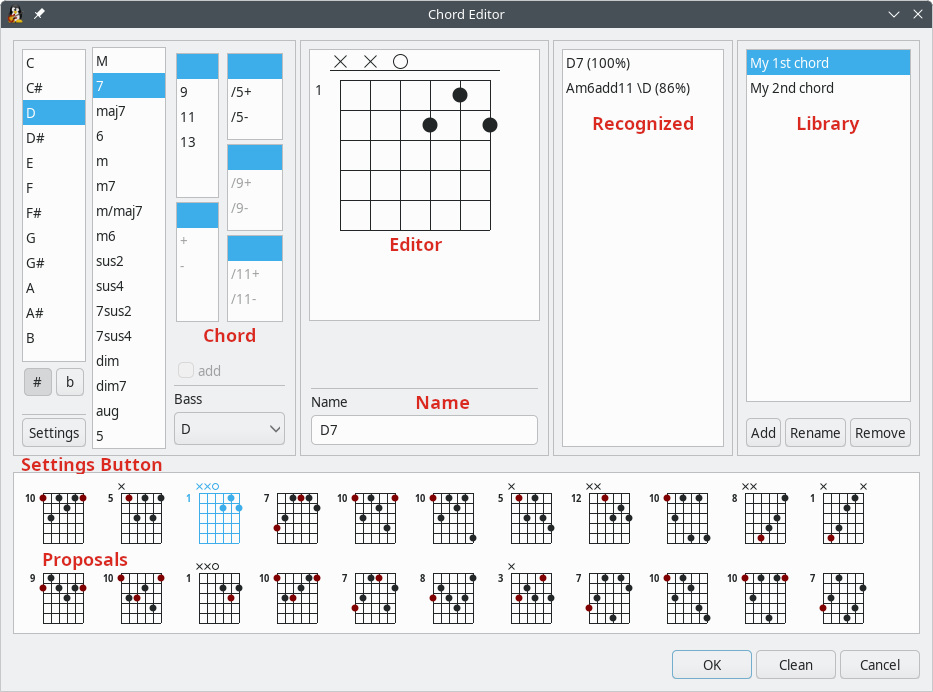
Task: Select My 2nd chord in library
Action: point(792,88)
